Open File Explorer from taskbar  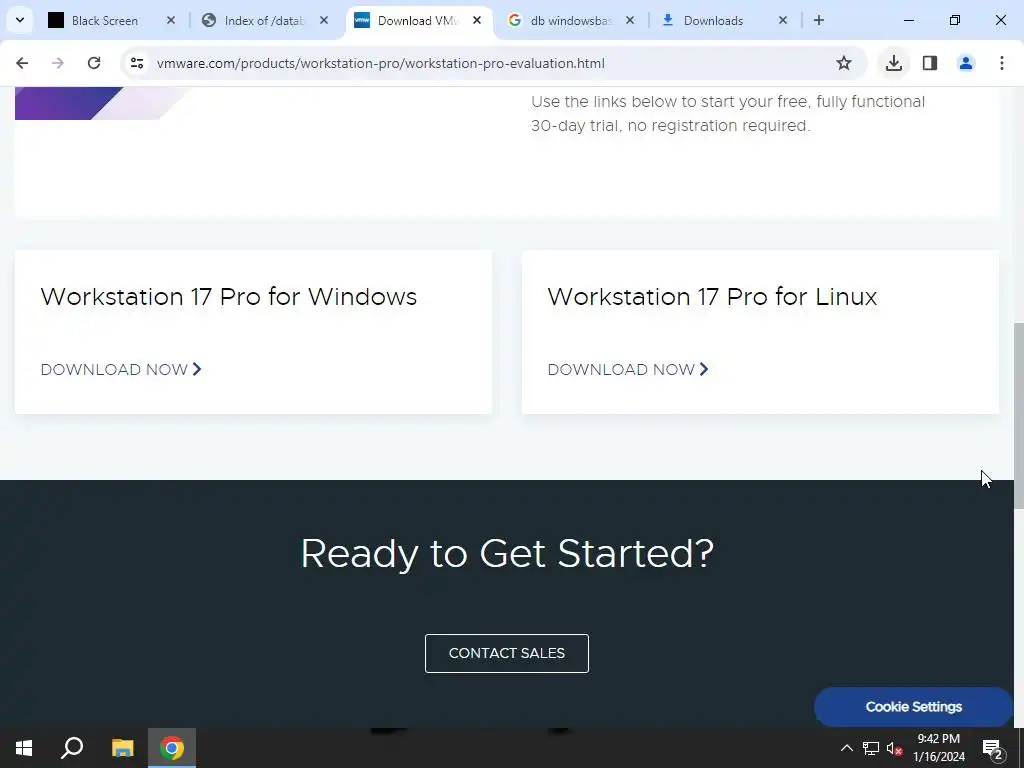[x=122, y=748]
